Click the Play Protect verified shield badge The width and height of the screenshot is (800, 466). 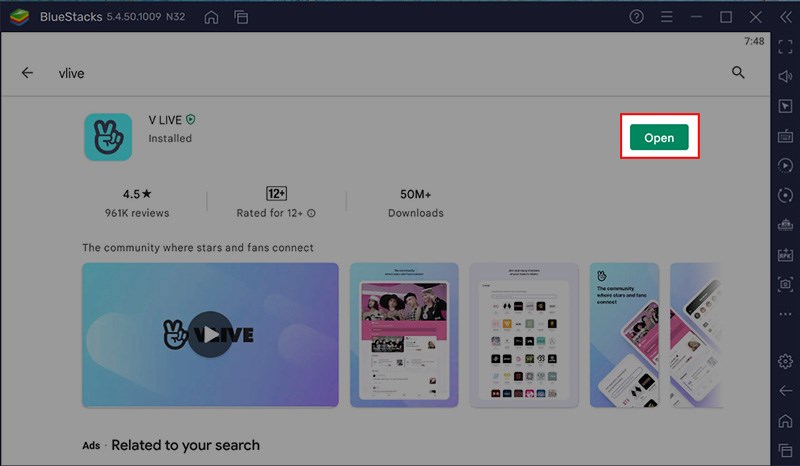point(190,119)
